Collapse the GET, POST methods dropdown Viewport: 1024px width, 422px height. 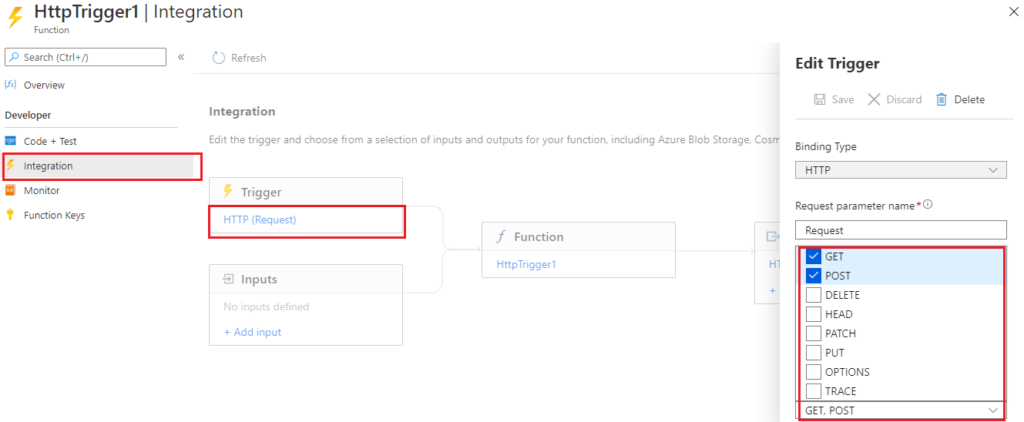901,410
